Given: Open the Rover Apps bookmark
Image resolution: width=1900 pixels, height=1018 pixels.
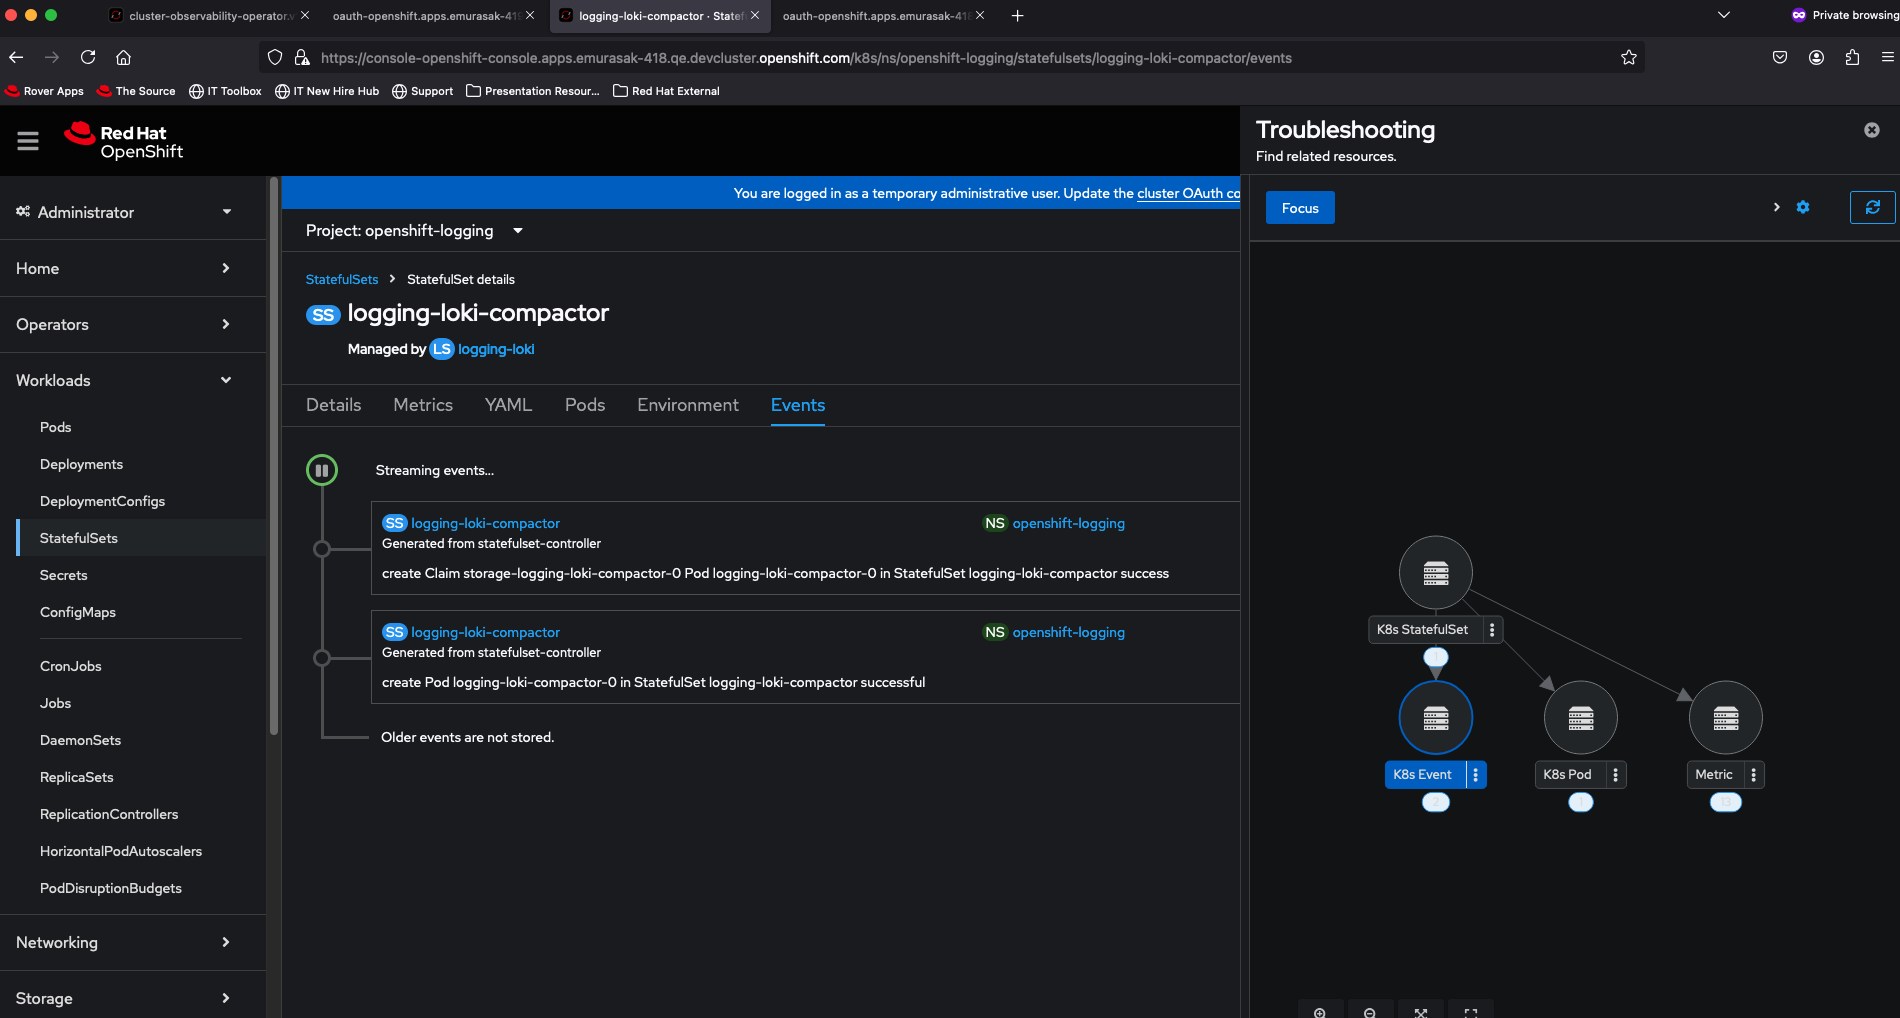Looking at the screenshot, I should 45,91.
